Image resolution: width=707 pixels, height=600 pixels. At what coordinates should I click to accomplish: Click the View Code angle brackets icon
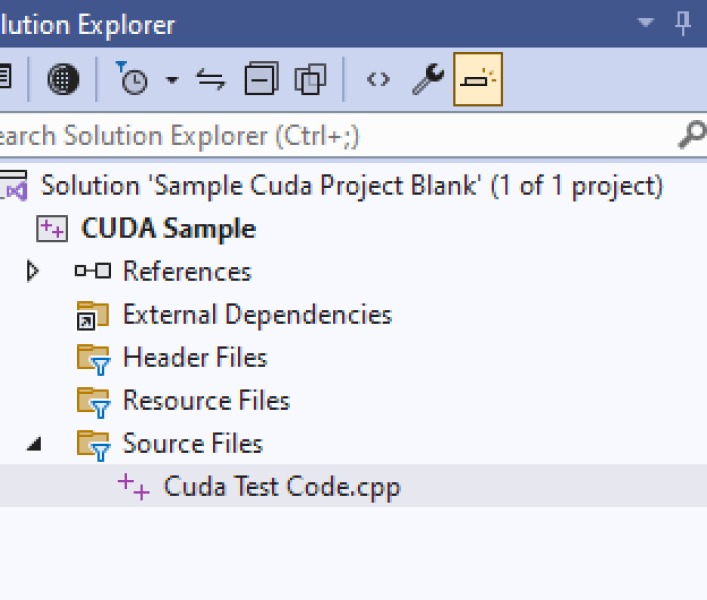[378, 80]
